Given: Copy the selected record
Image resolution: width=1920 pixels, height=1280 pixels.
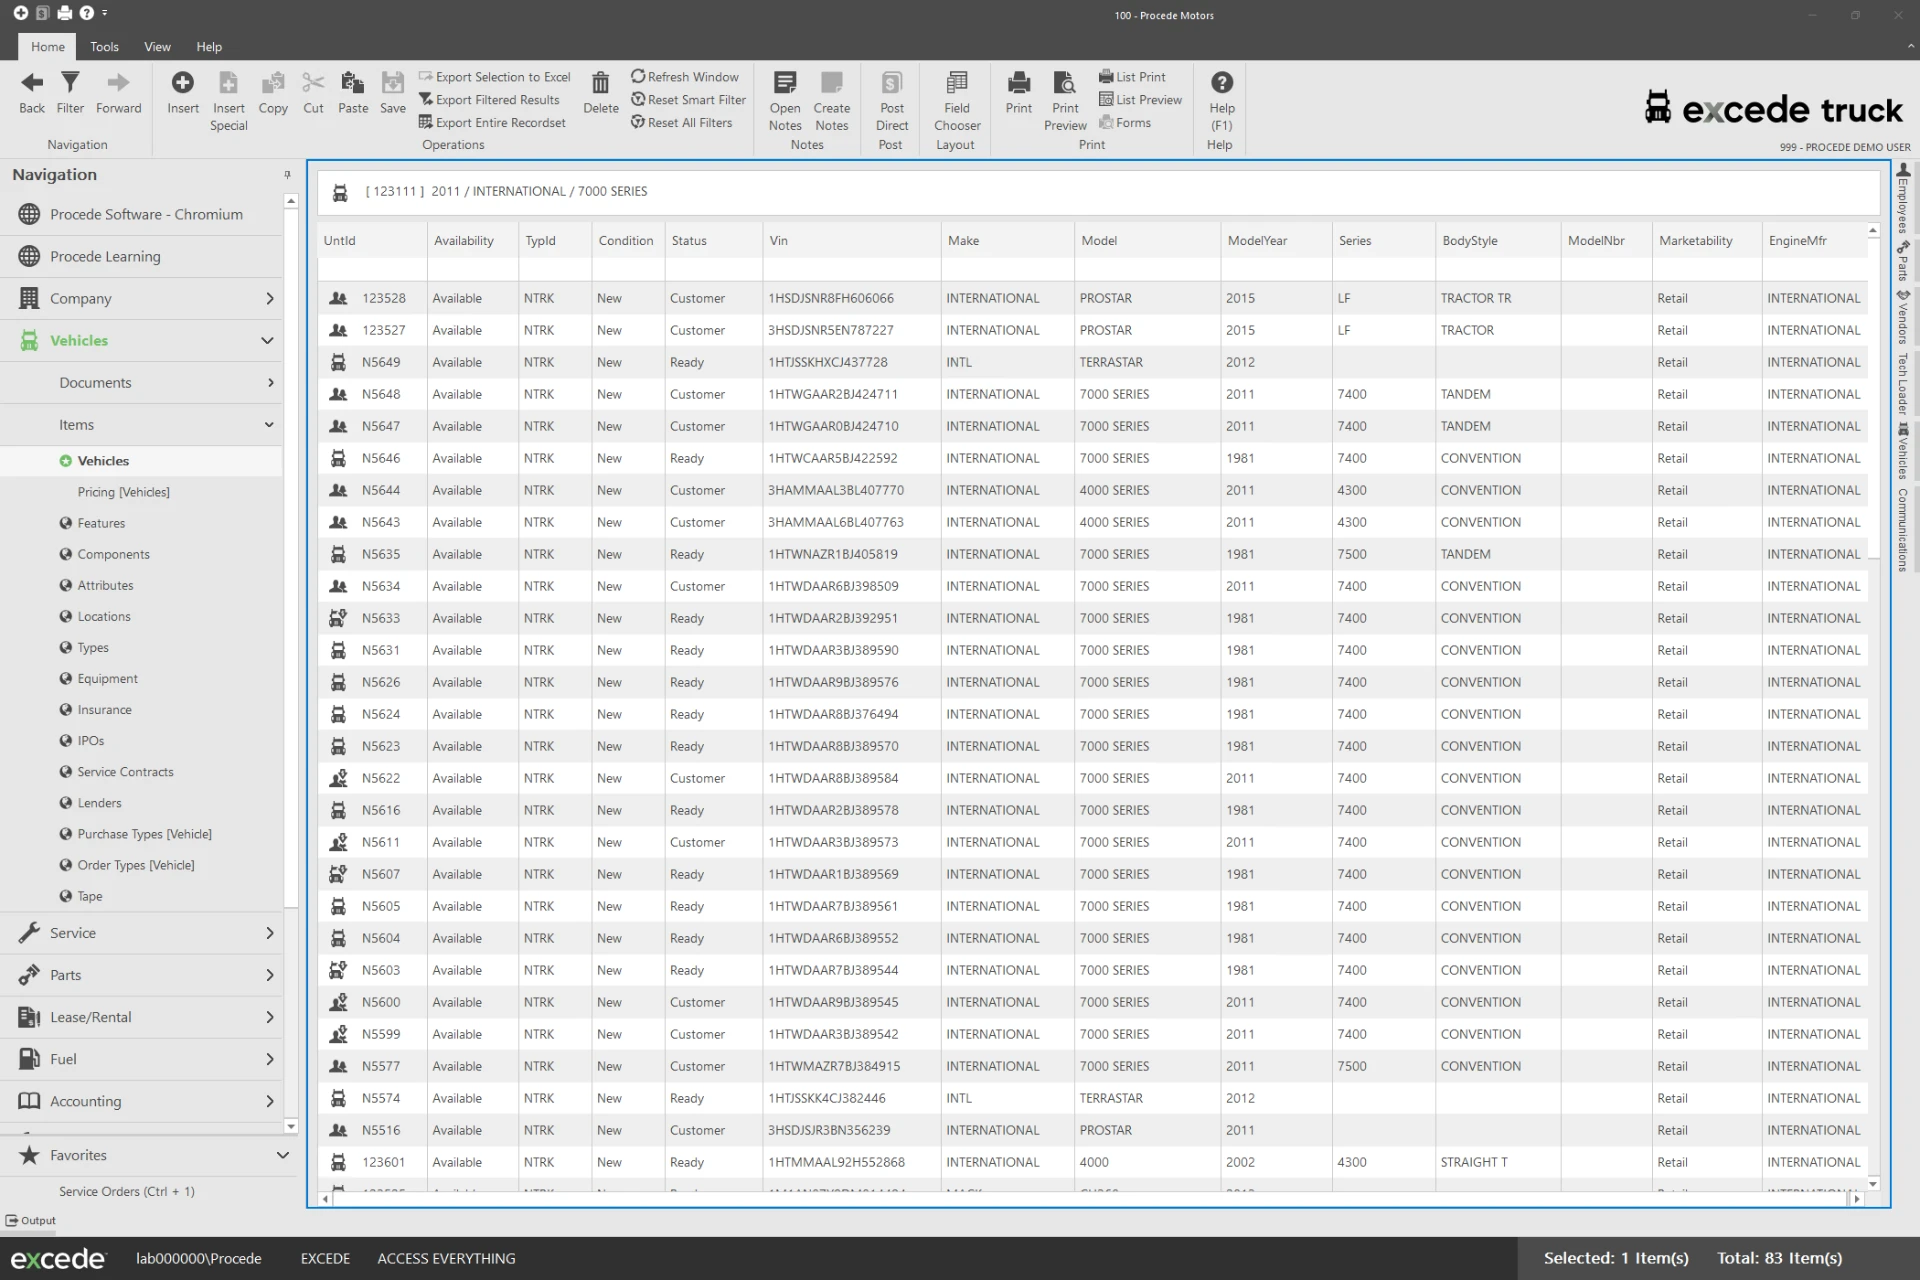Looking at the screenshot, I should coord(272,92).
